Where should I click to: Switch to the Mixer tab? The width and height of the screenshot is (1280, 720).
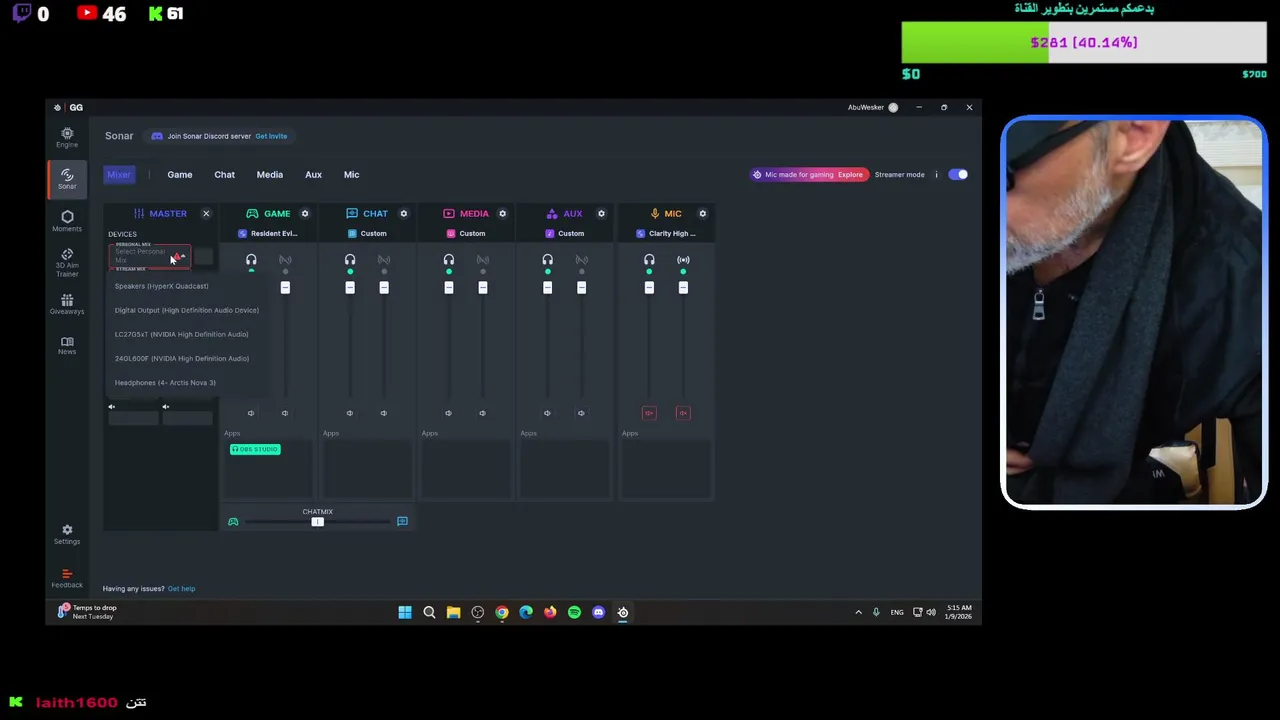[x=119, y=174]
